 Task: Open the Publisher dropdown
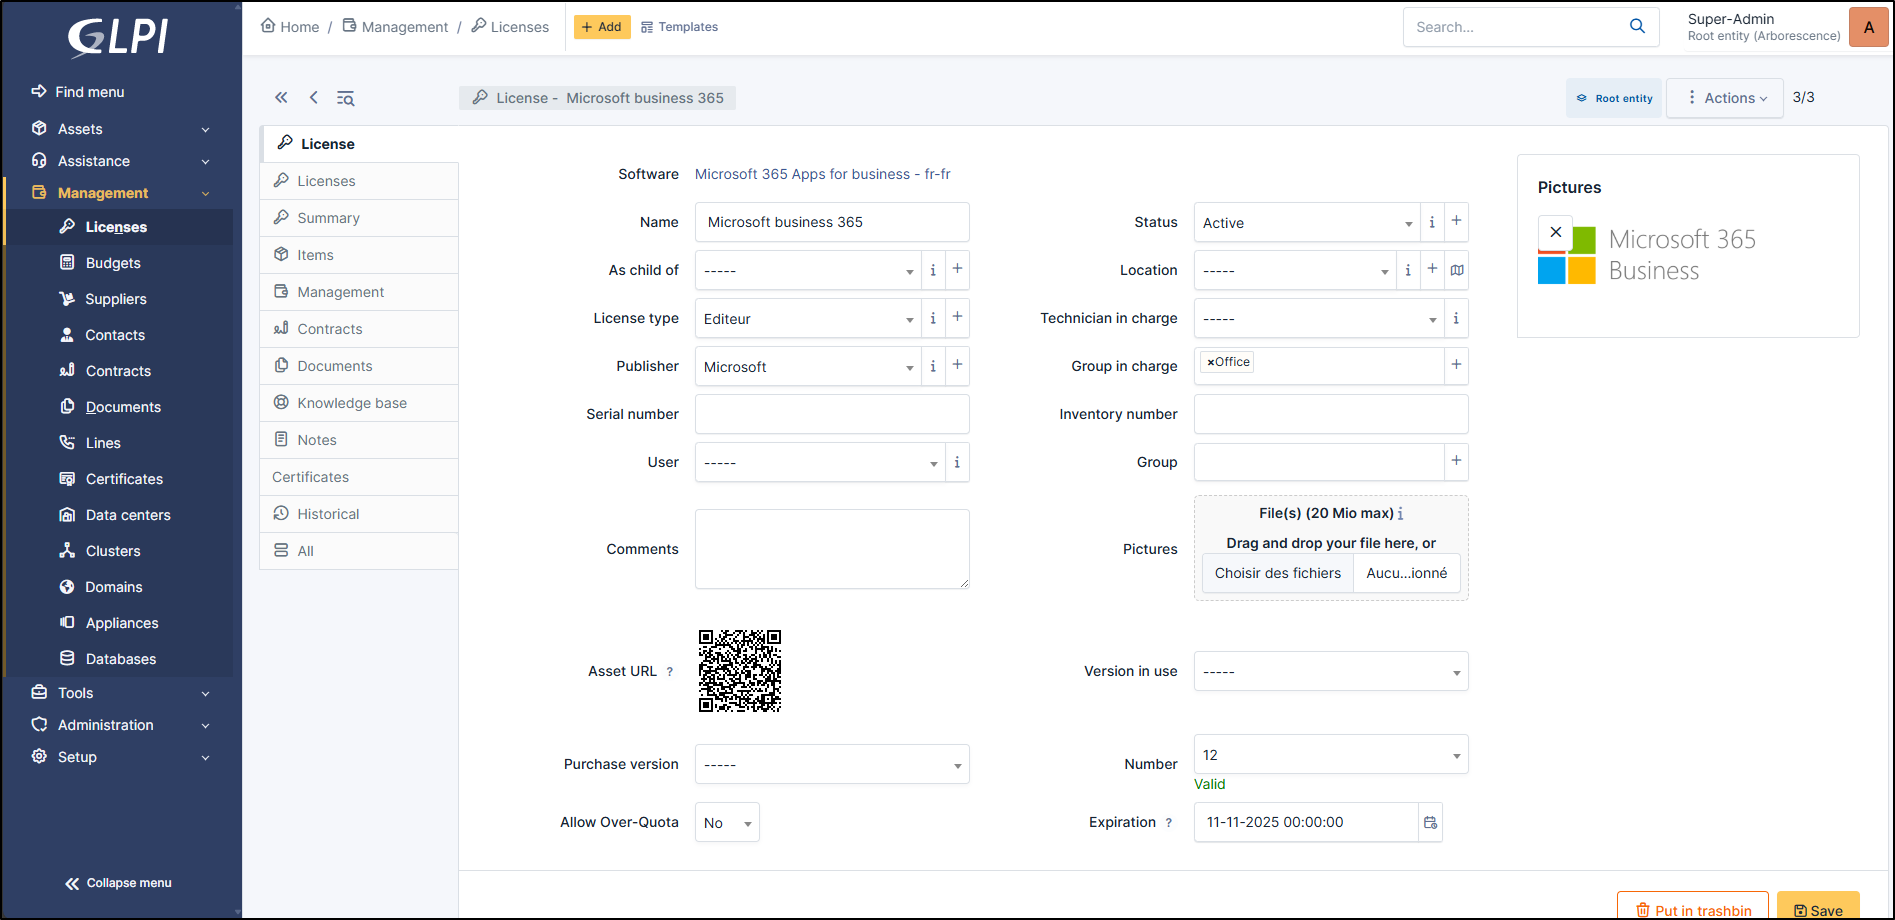pos(808,366)
